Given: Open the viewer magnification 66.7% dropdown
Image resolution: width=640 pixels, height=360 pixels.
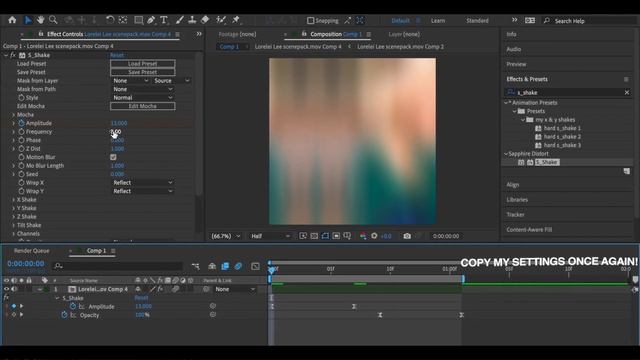Looking at the screenshot, I should point(225,236).
